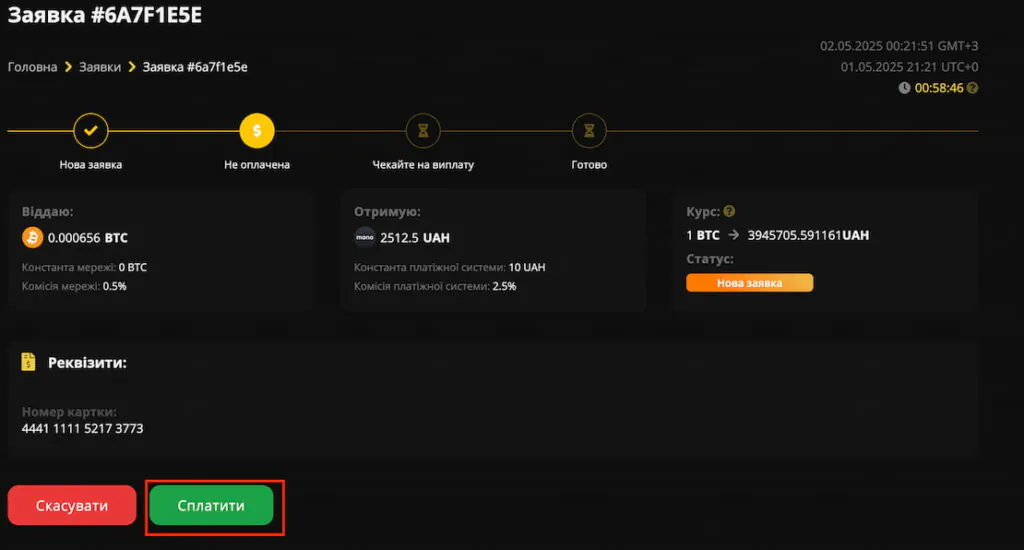Click the Чекайте на виплату step label

(423, 165)
